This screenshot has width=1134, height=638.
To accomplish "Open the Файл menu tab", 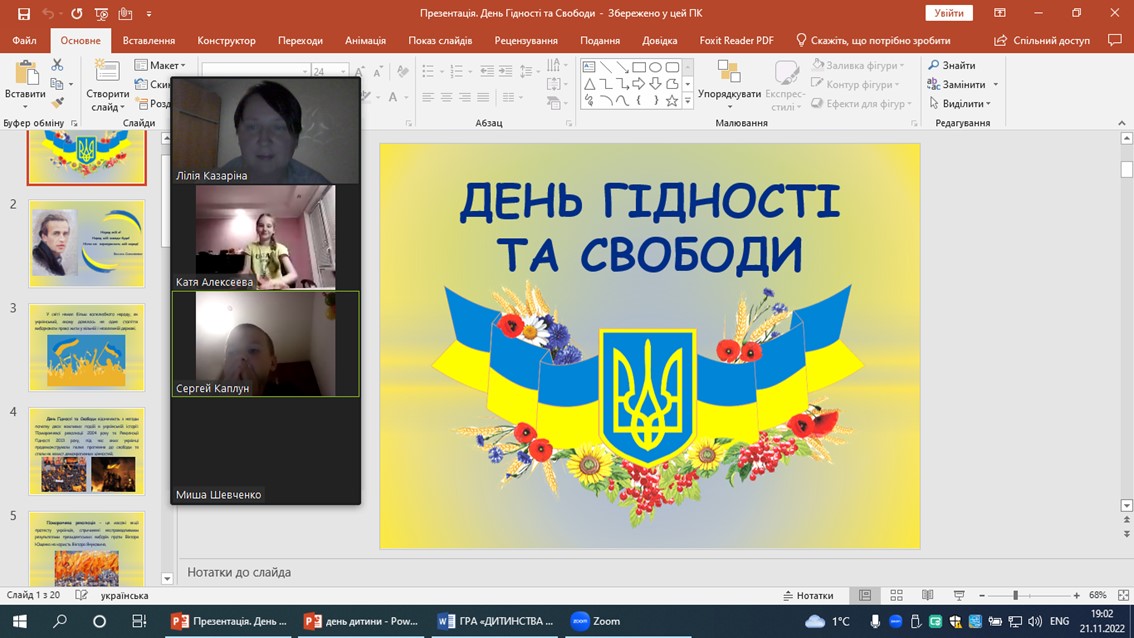I will (25, 41).
